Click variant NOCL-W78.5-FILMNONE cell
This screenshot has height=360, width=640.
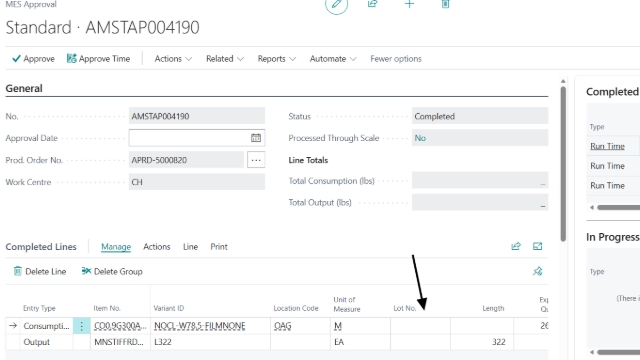point(200,326)
